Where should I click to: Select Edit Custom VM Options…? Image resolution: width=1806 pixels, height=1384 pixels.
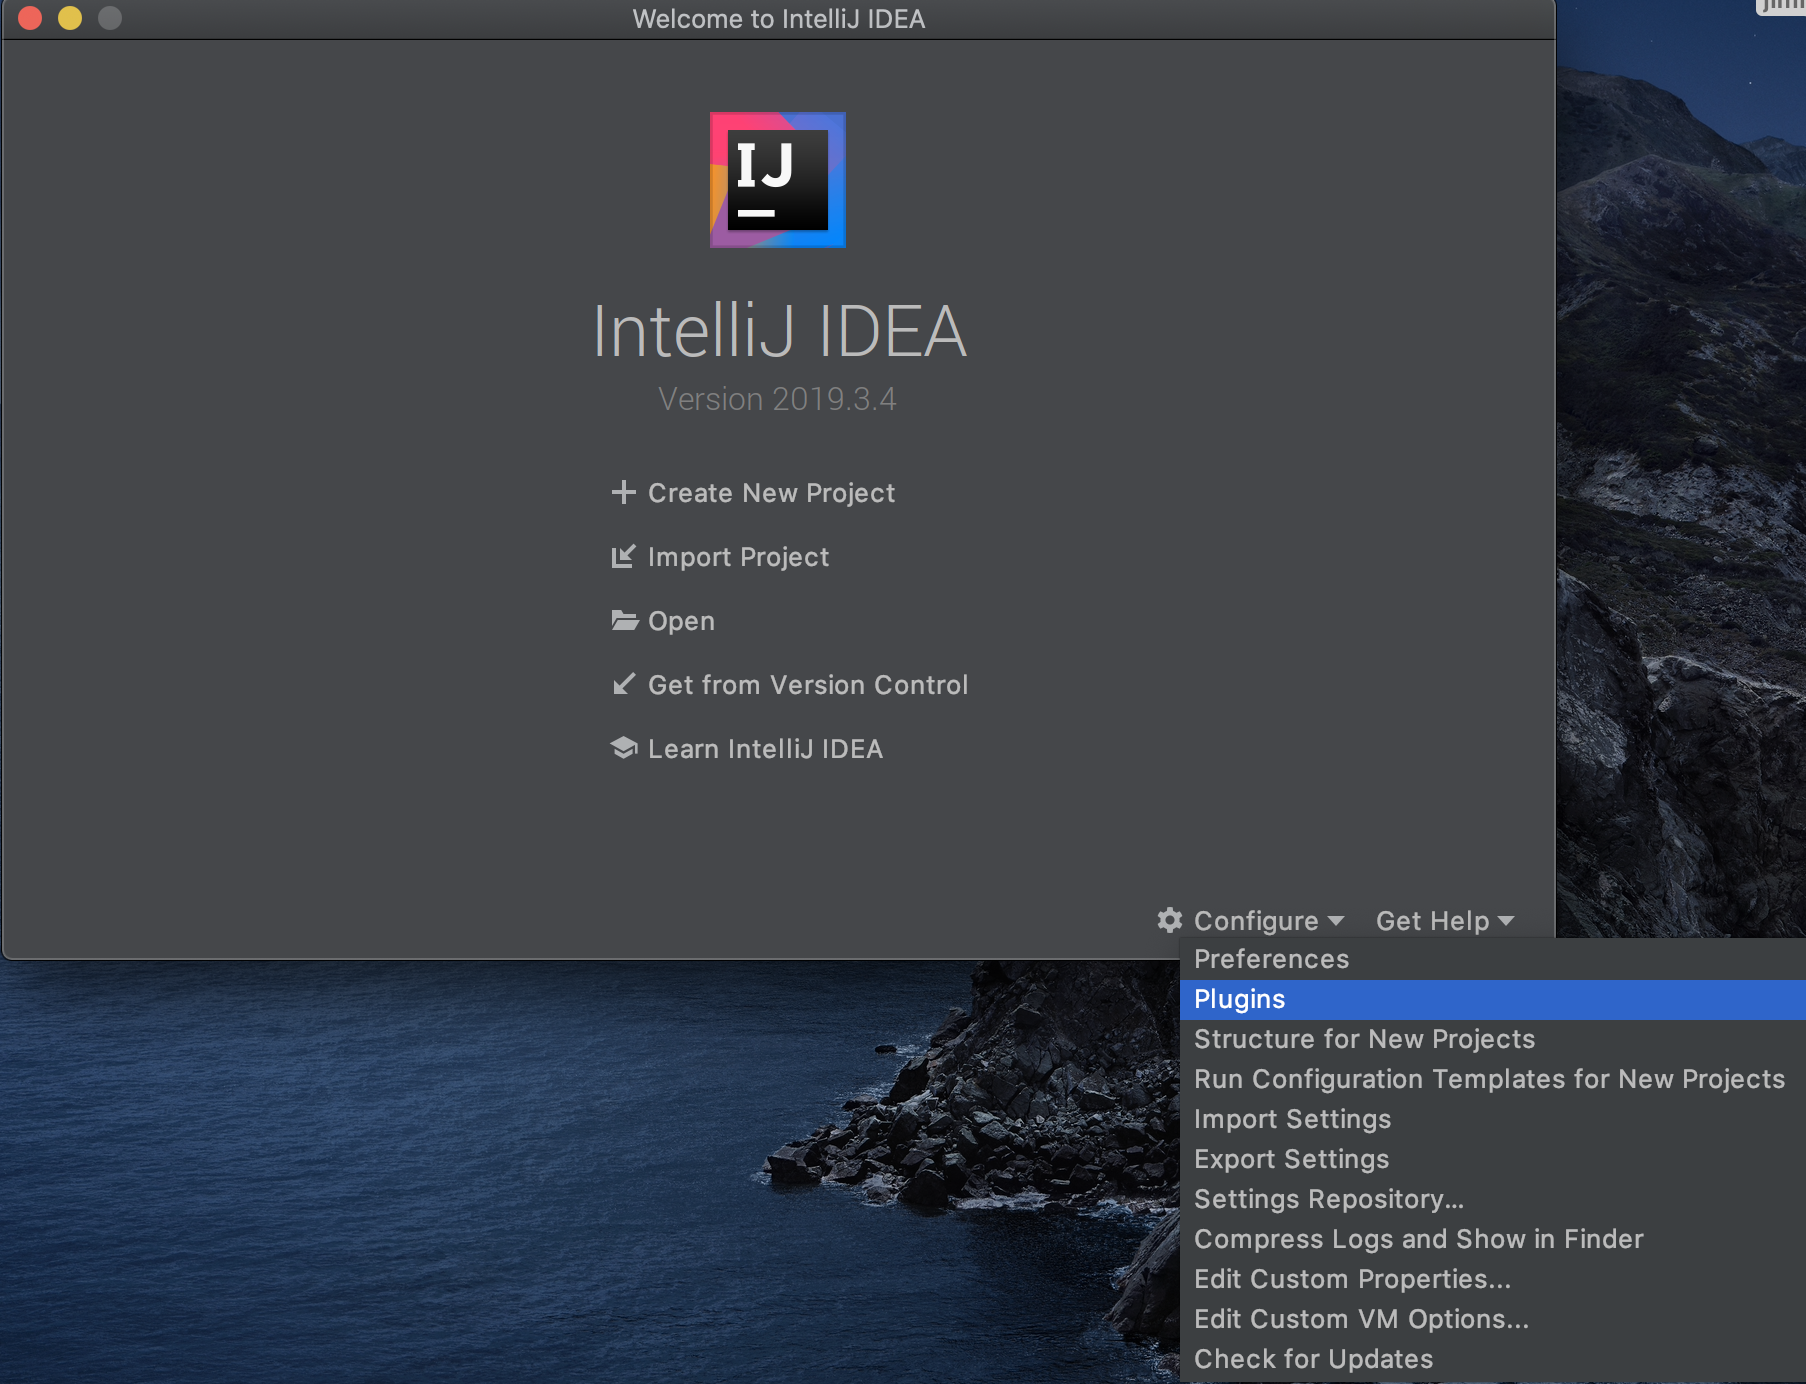point(1493,1319)
